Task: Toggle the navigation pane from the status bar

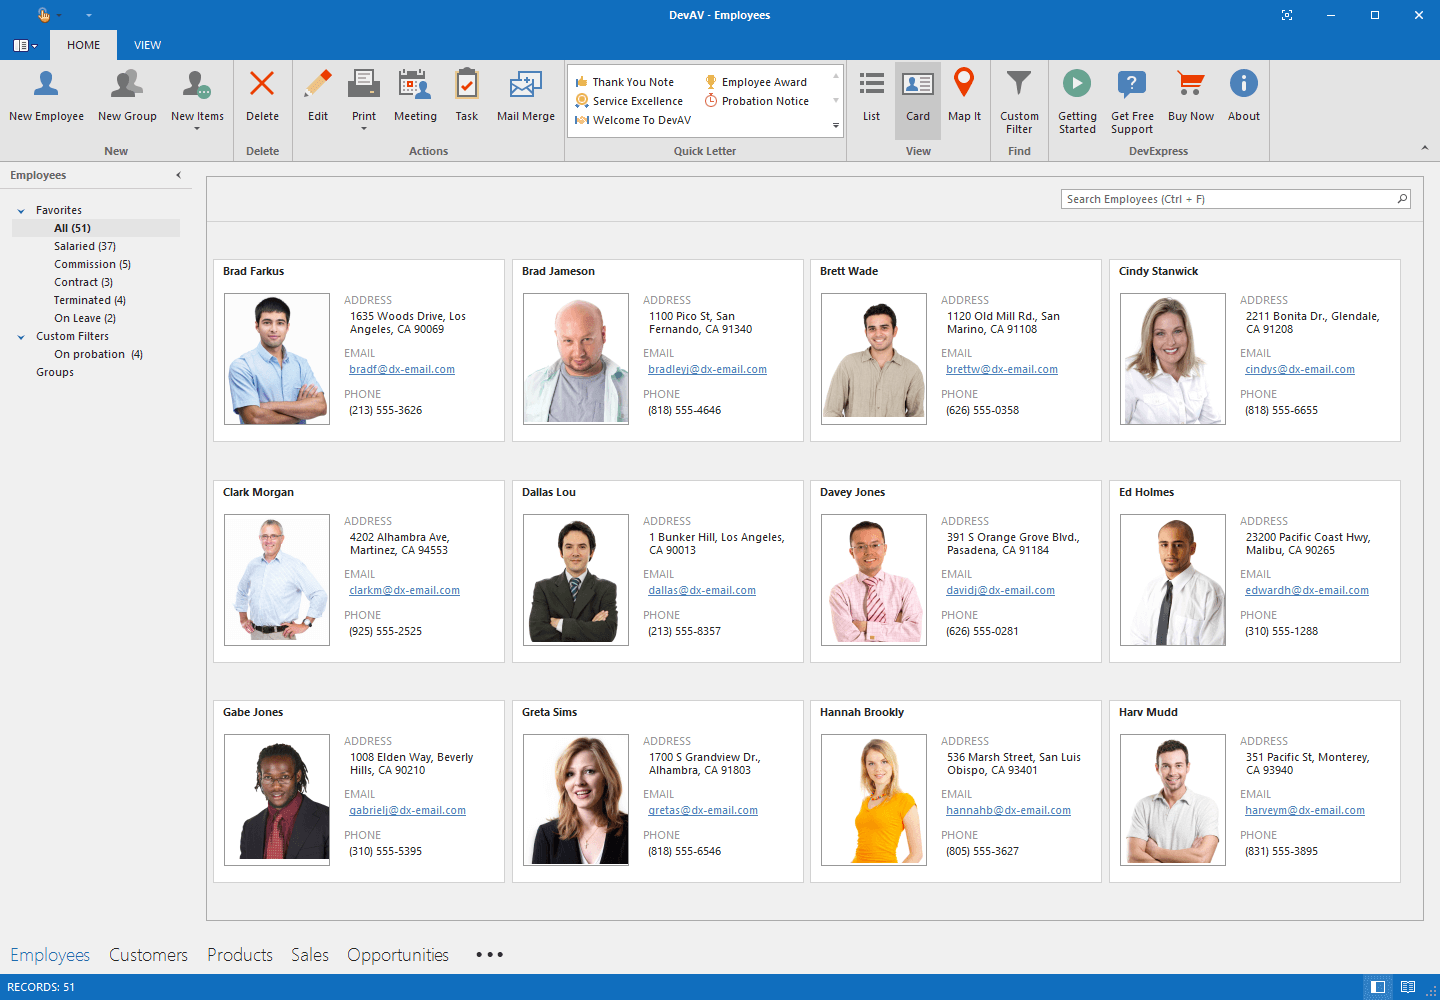Action: (x=1378, y=987)
